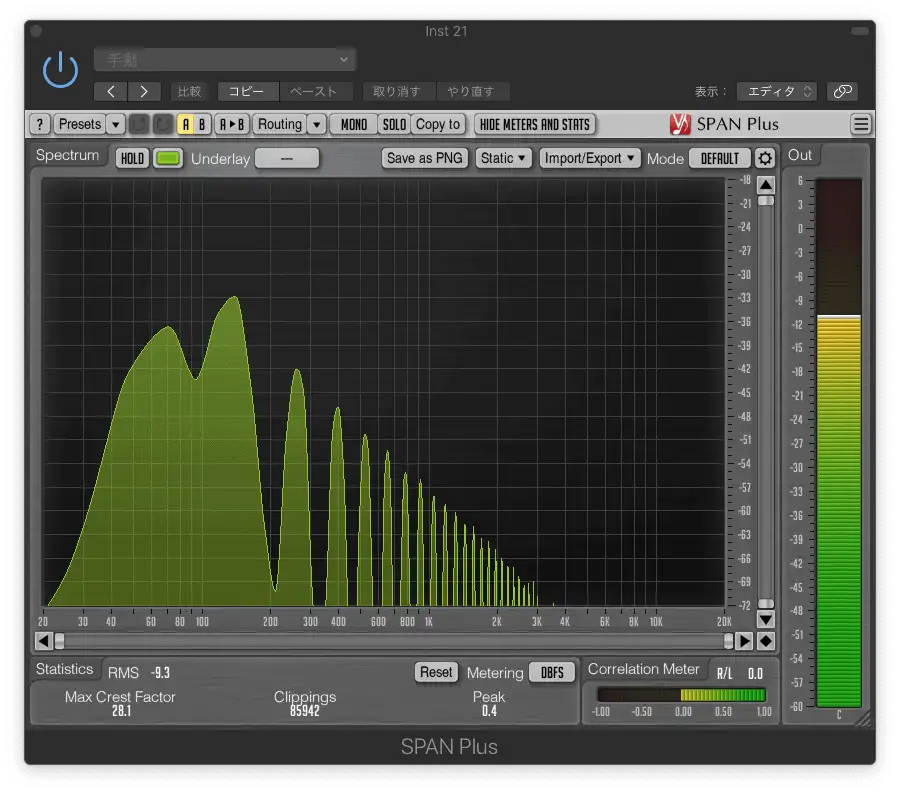
Task: Click the Out level meter bar
Action: [x=839, y=443]
